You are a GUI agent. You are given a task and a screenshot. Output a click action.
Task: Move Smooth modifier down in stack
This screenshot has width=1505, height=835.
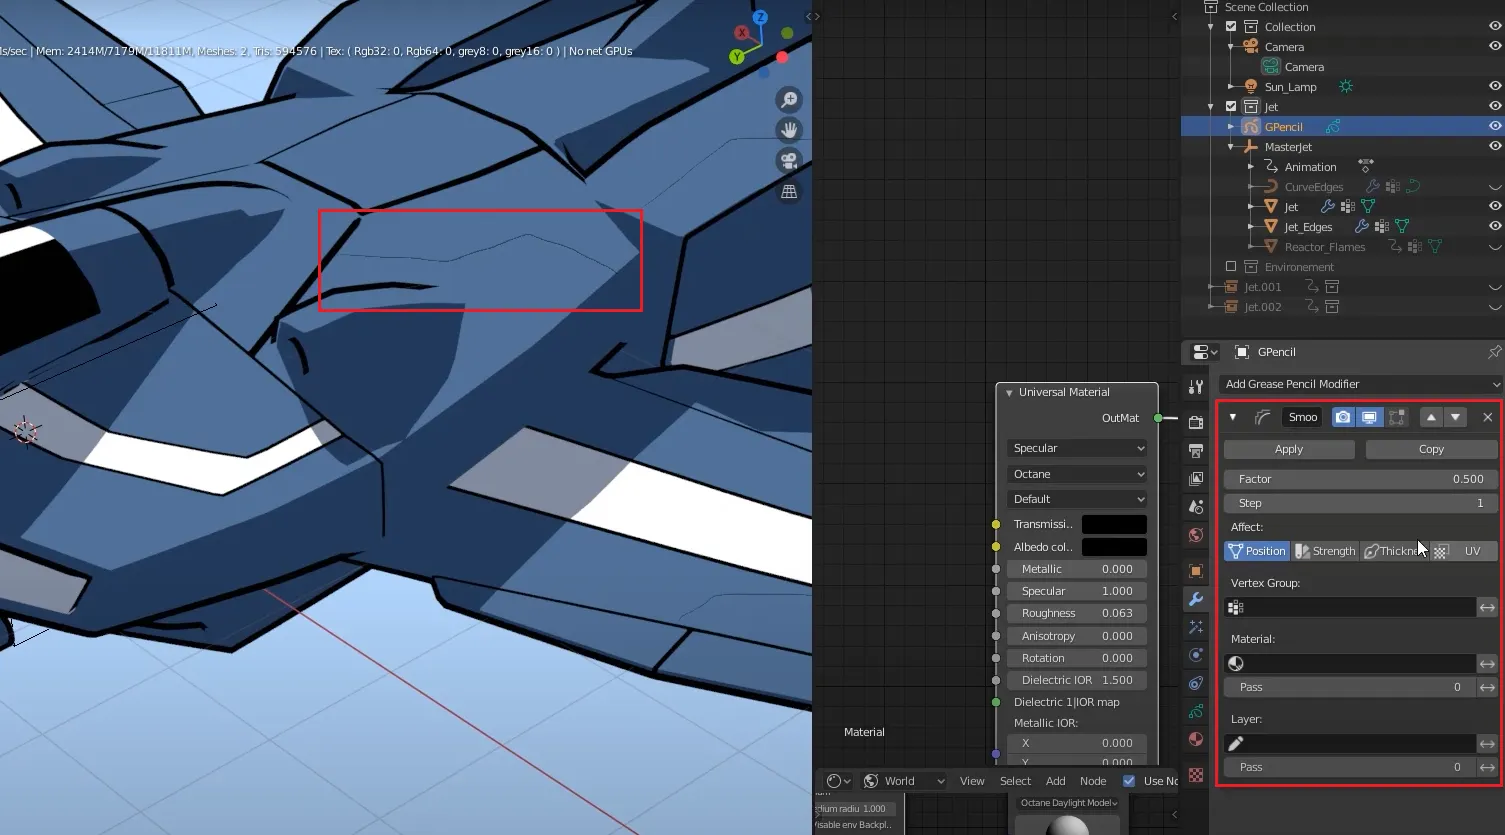point(1456,417)
